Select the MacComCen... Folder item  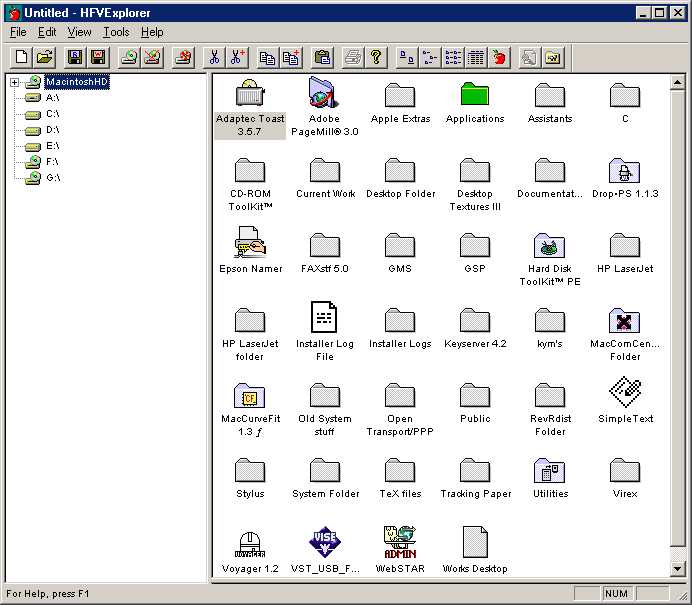coord(625,335)
